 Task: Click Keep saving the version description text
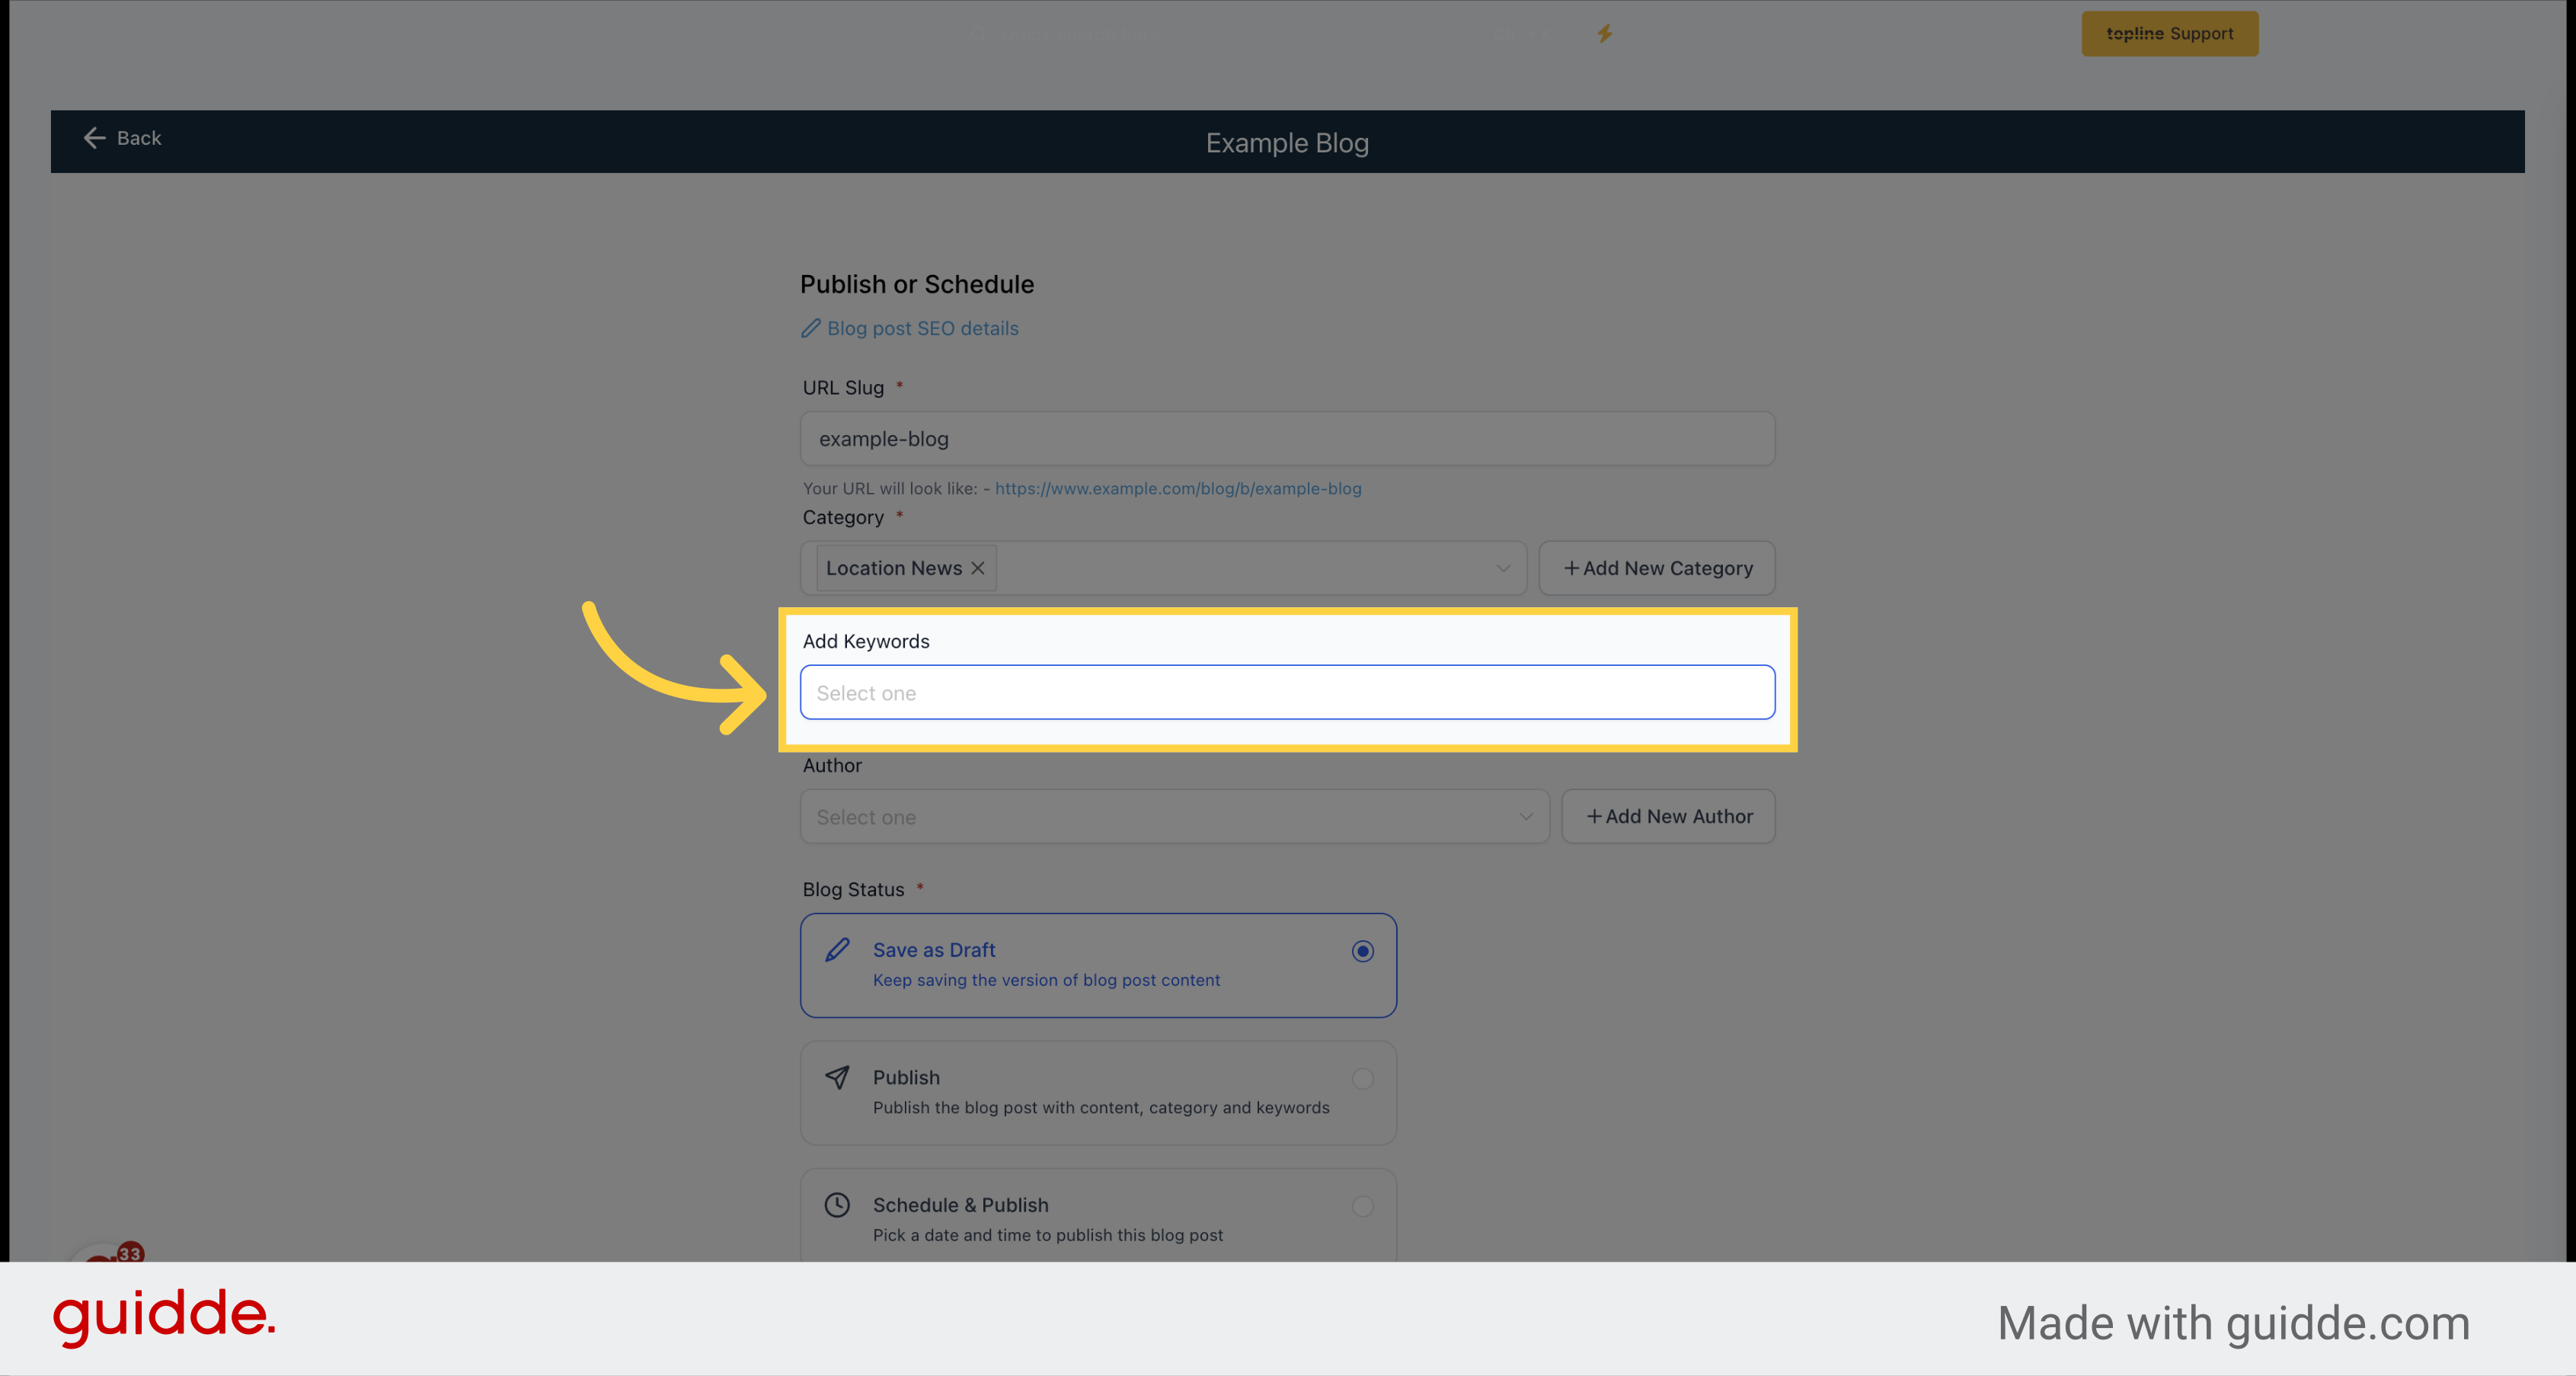coord(1046,980)
